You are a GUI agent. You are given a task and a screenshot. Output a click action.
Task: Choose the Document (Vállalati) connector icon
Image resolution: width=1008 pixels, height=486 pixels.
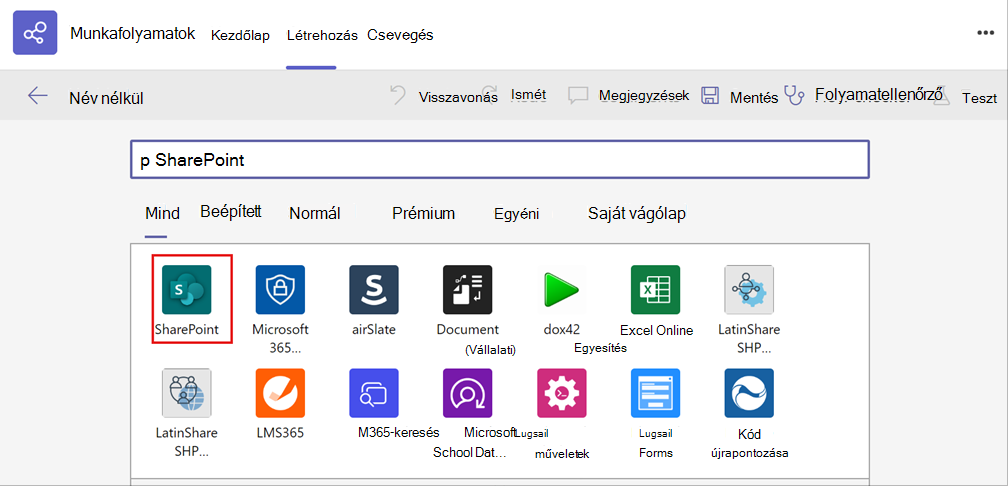tap(467, 290)
